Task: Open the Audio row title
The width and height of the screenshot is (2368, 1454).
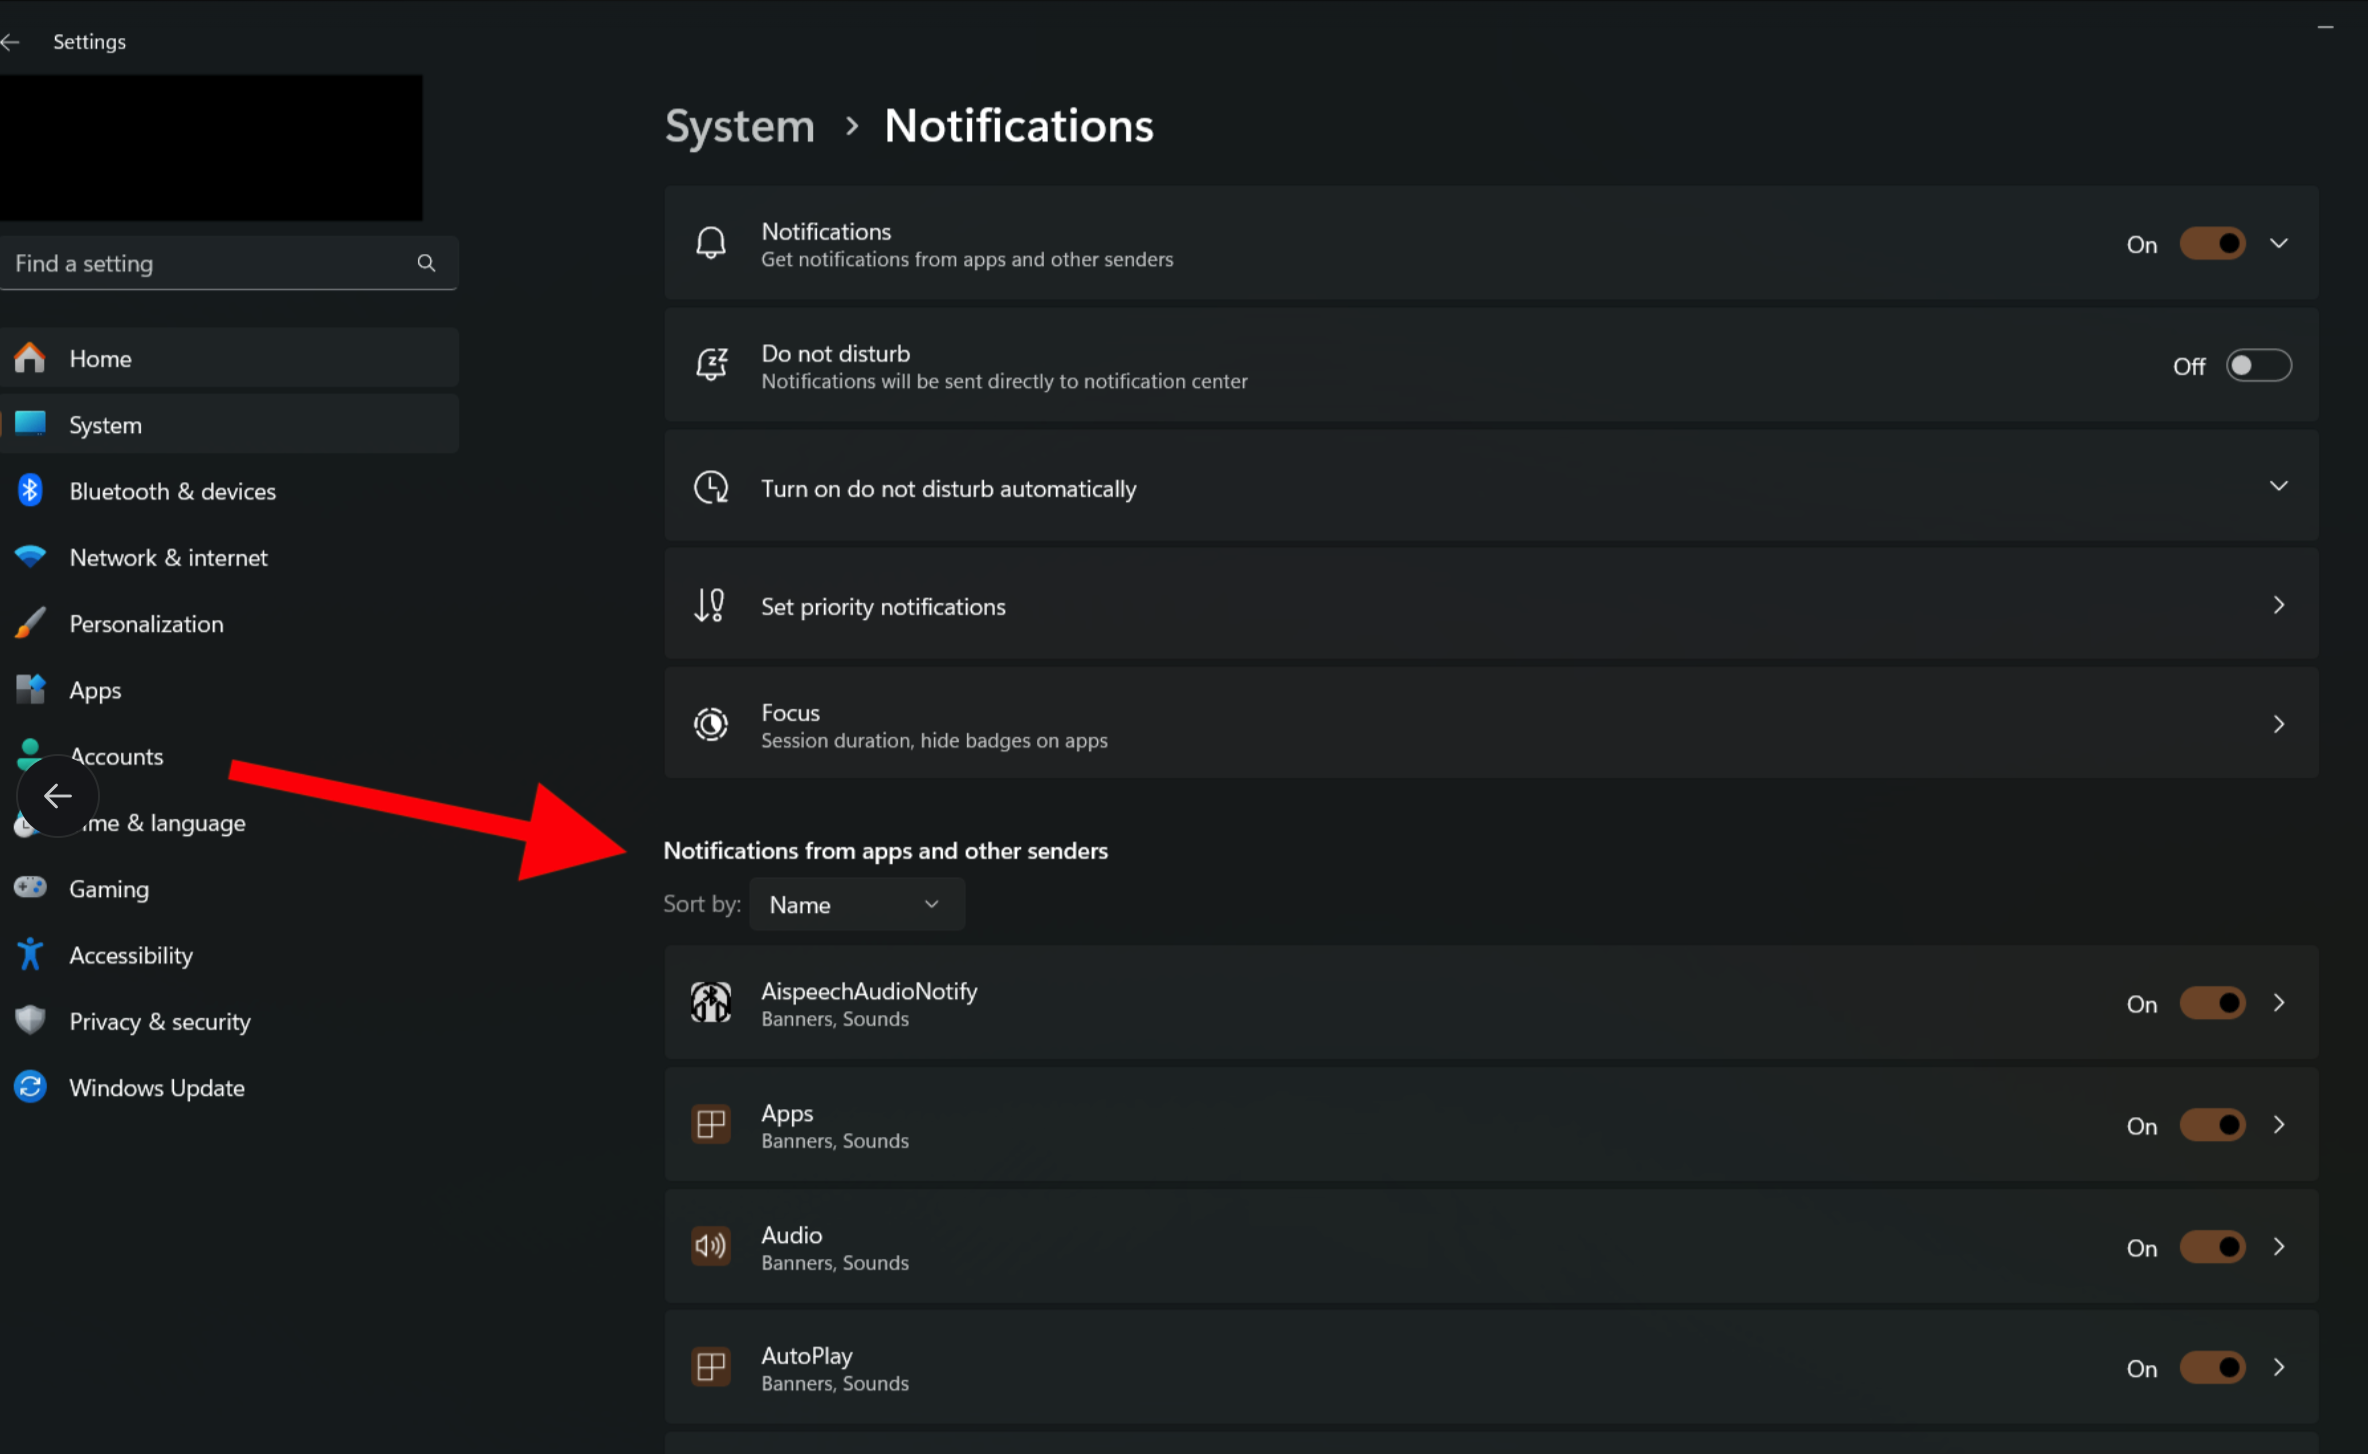Action: [x=792, y=1235]
